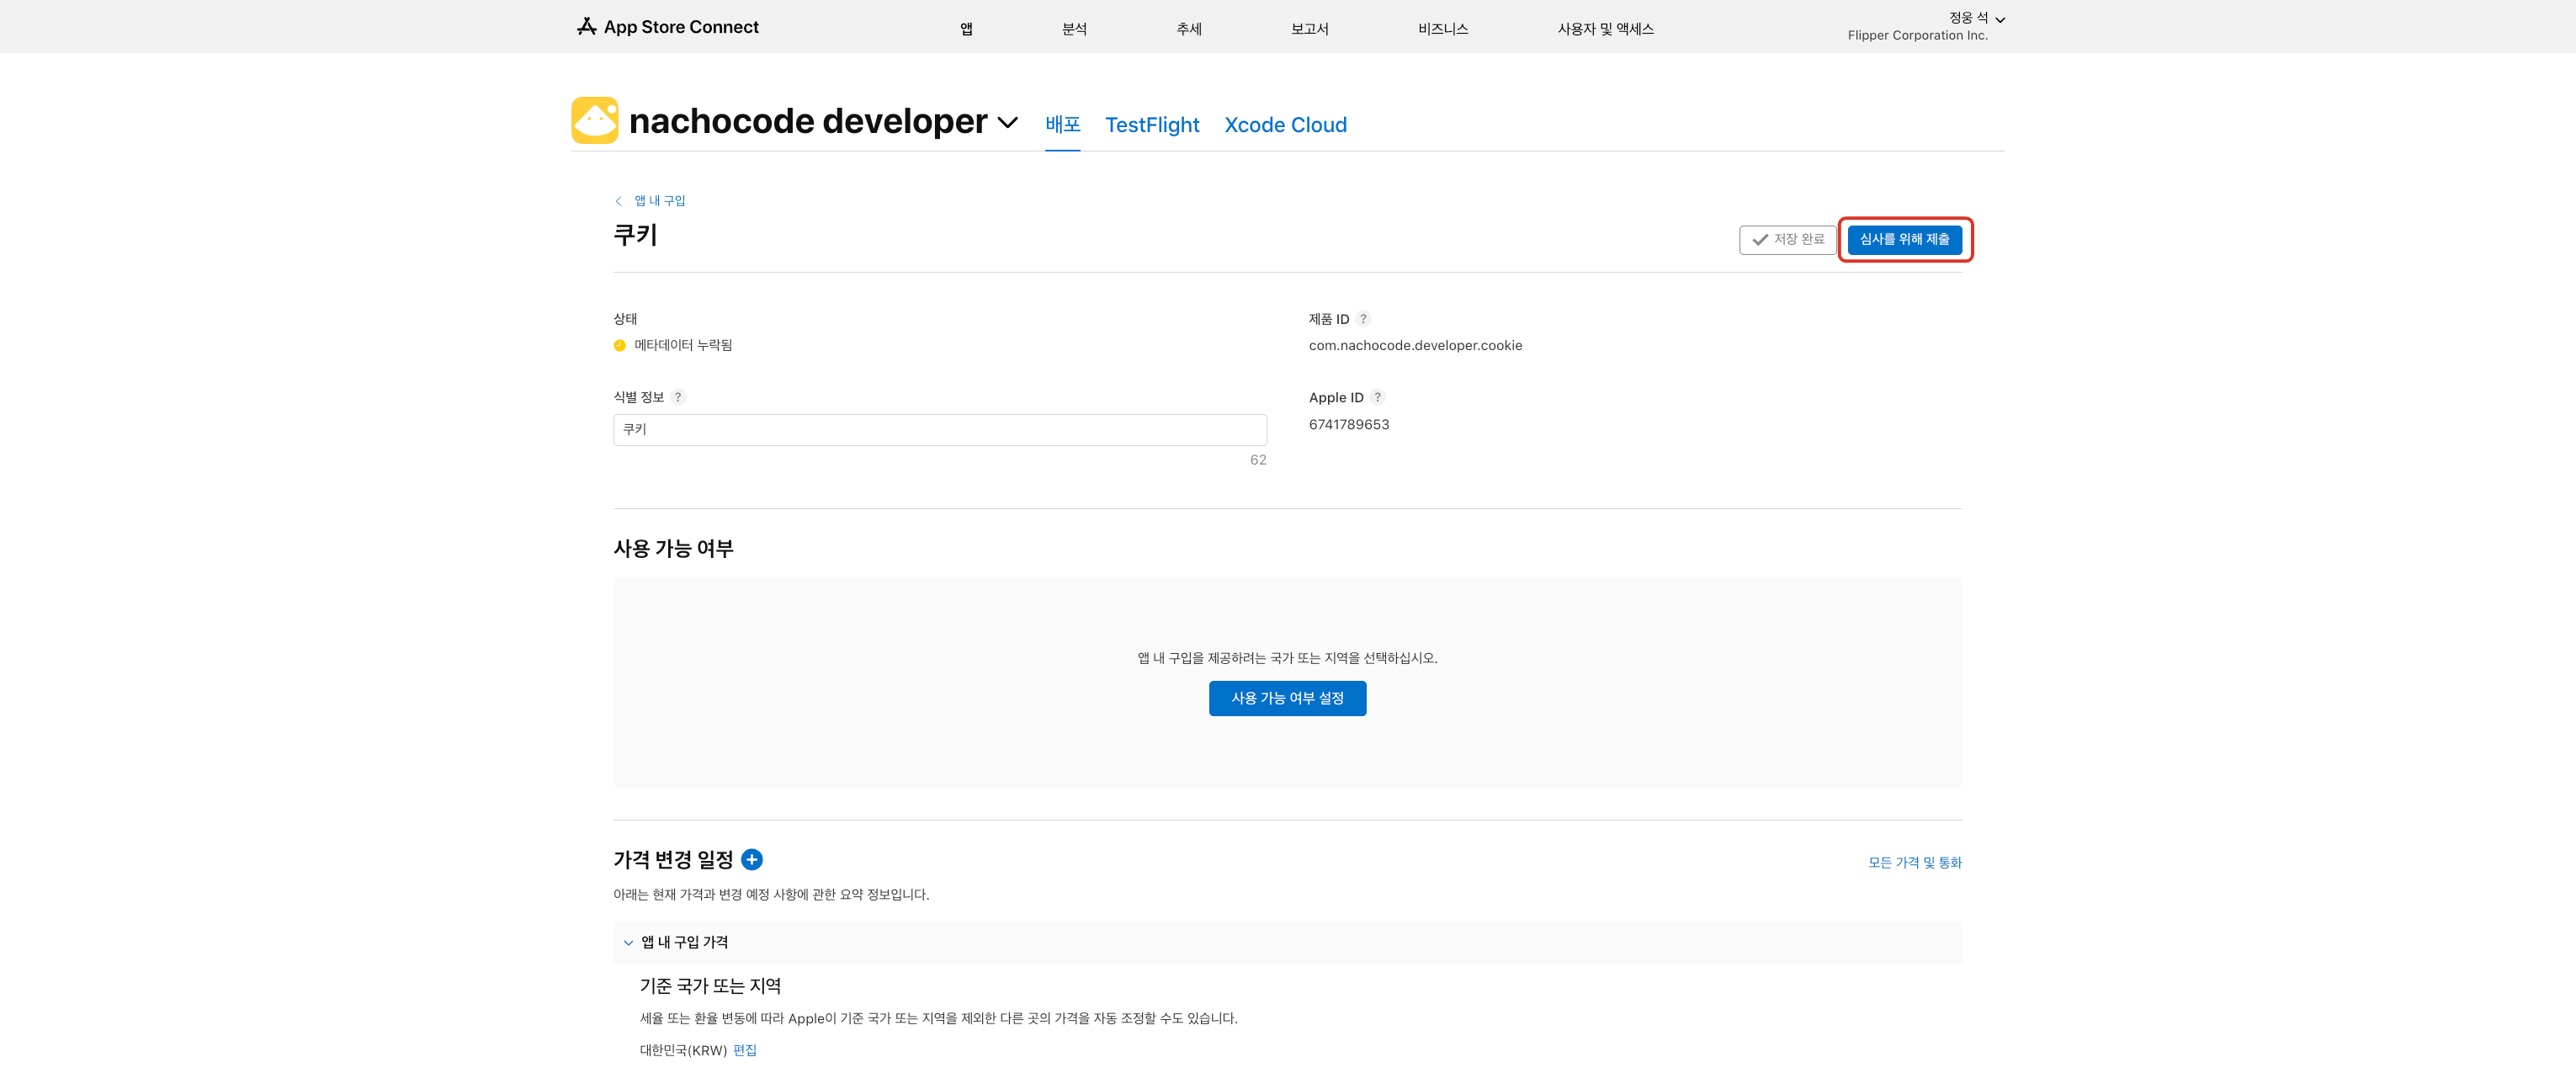The width and height of the screenshot is (2576, 1089).
Task: Click the nachocode developer app icon
Action: [x=595, y=121]
